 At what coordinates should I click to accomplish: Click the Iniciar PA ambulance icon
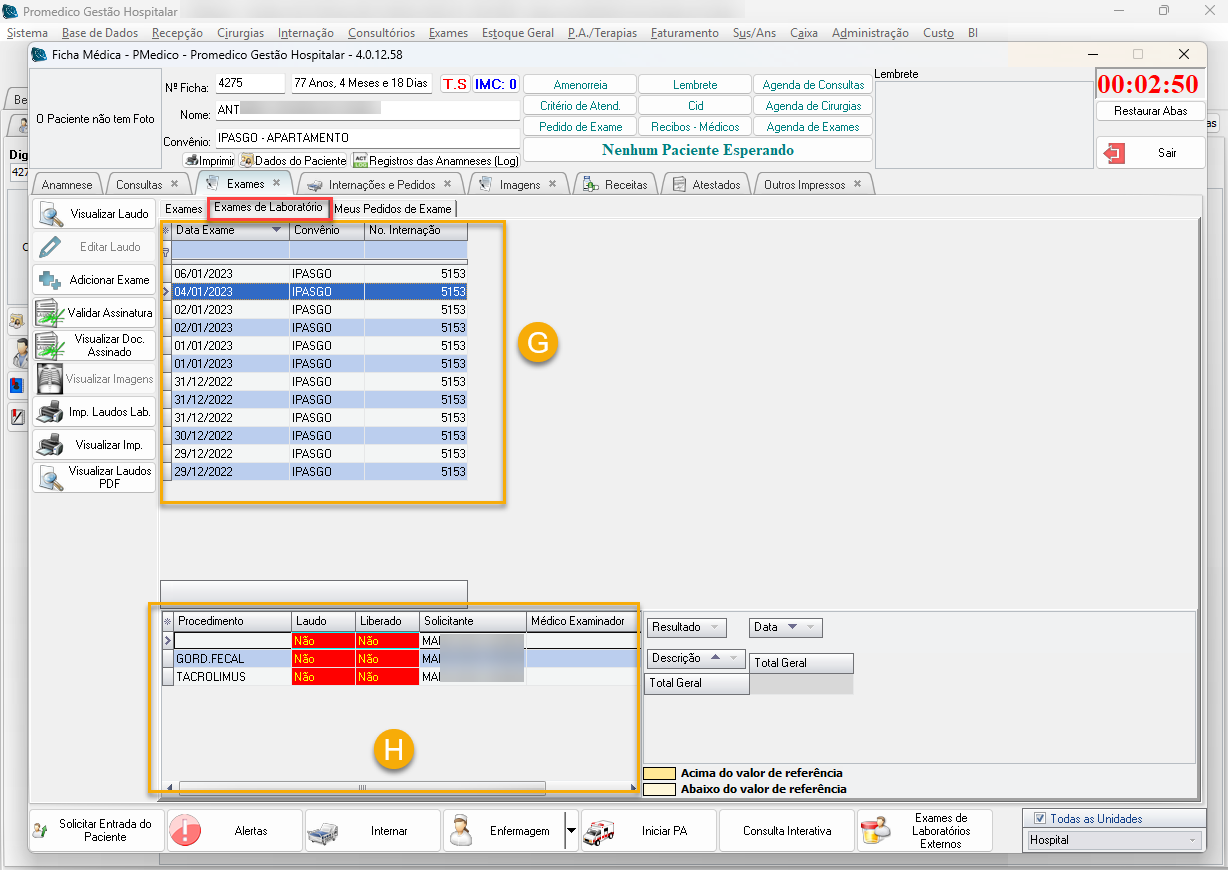[599, 830]
